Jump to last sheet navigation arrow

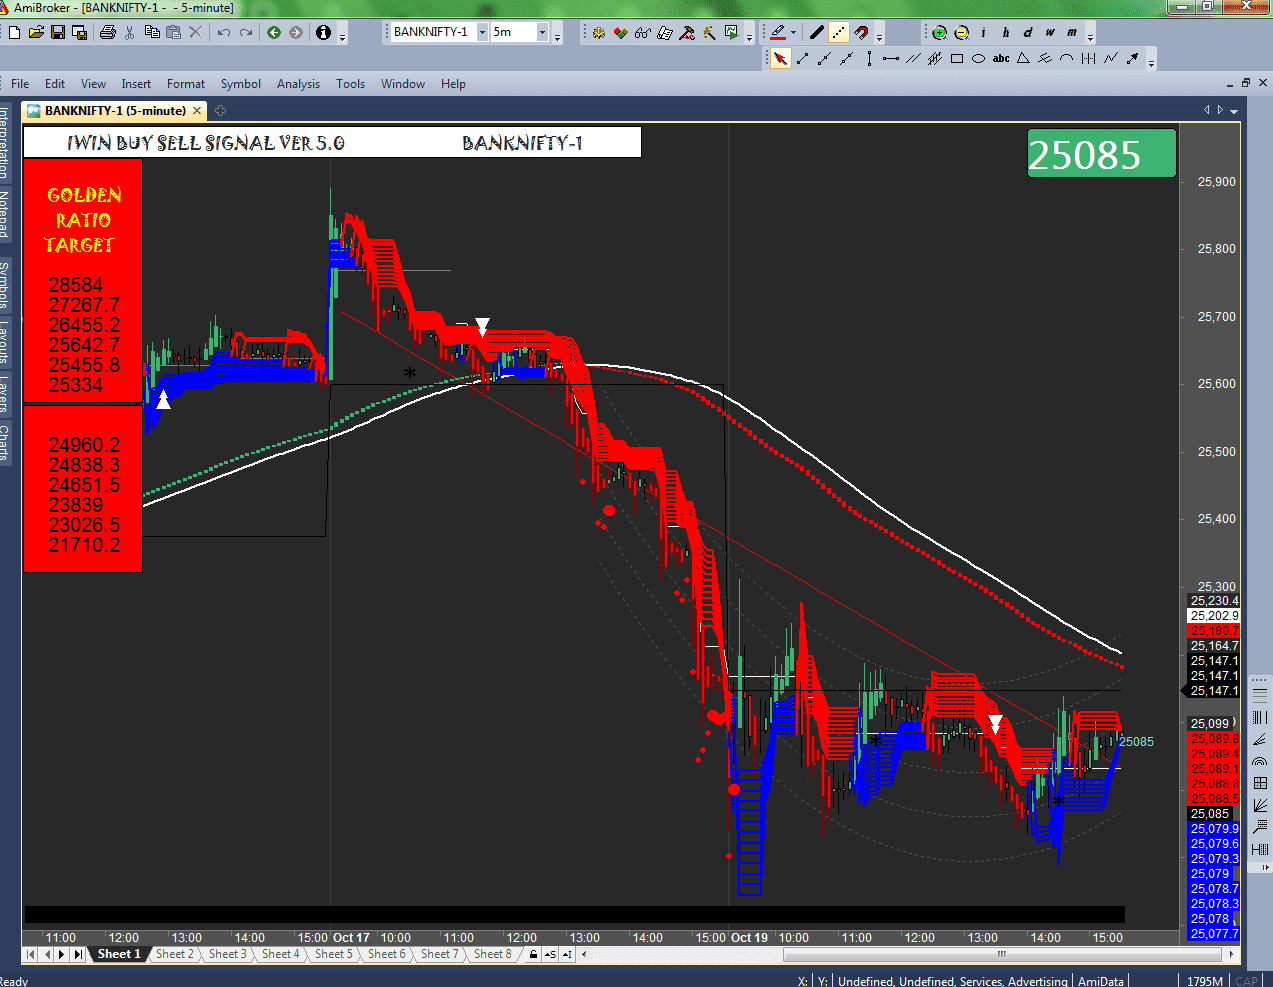pyautogui.click(x=78, y=954)
